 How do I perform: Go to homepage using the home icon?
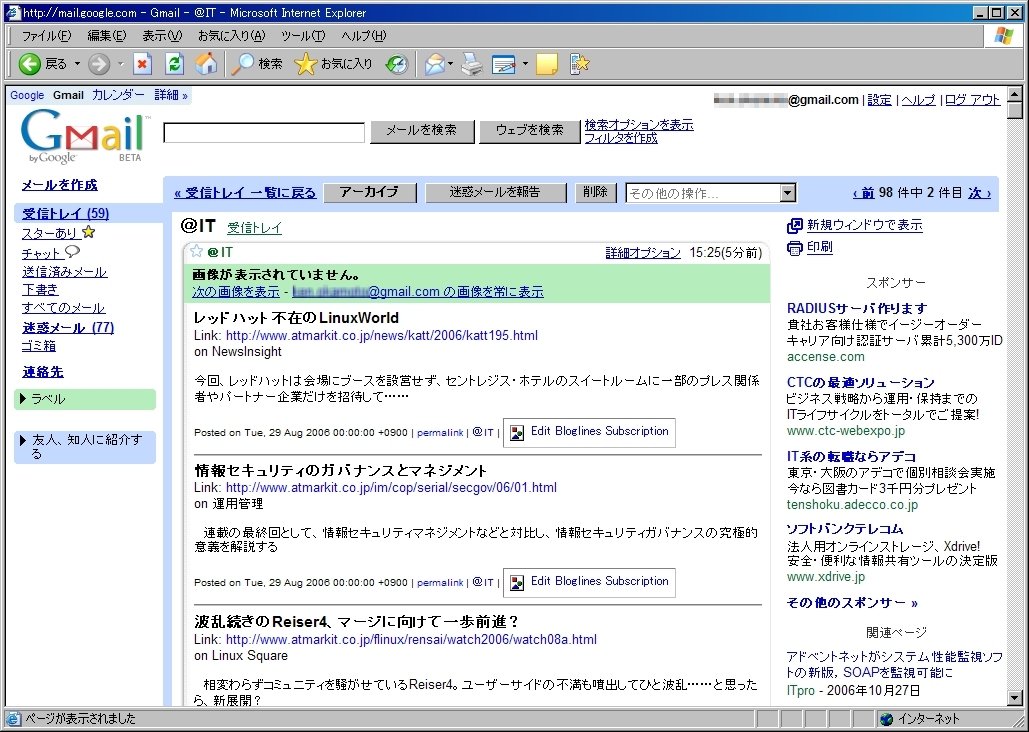point(207,64)
